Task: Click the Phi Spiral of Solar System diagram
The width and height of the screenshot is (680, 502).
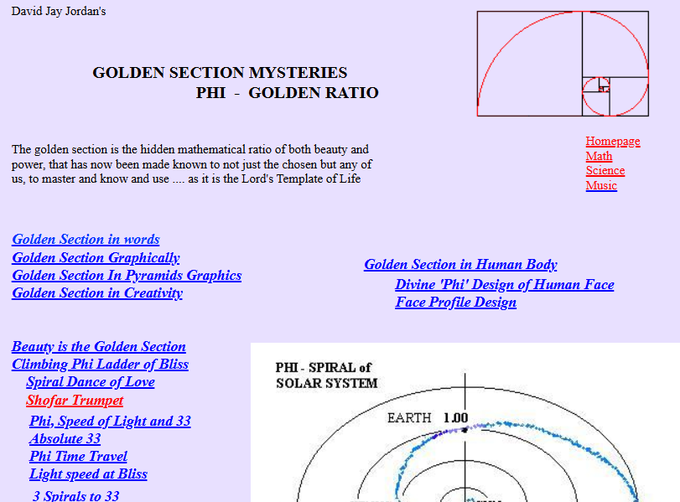Action: (465, 423)
